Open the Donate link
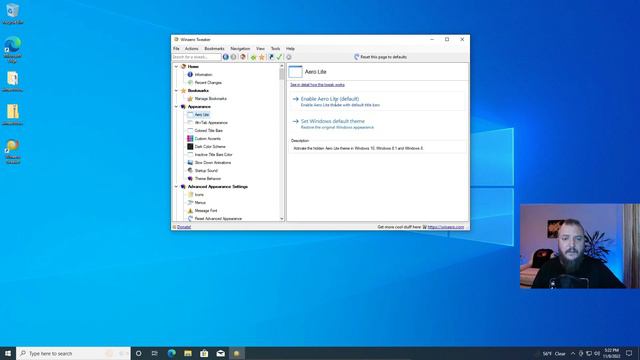 [x=184, y=227]
